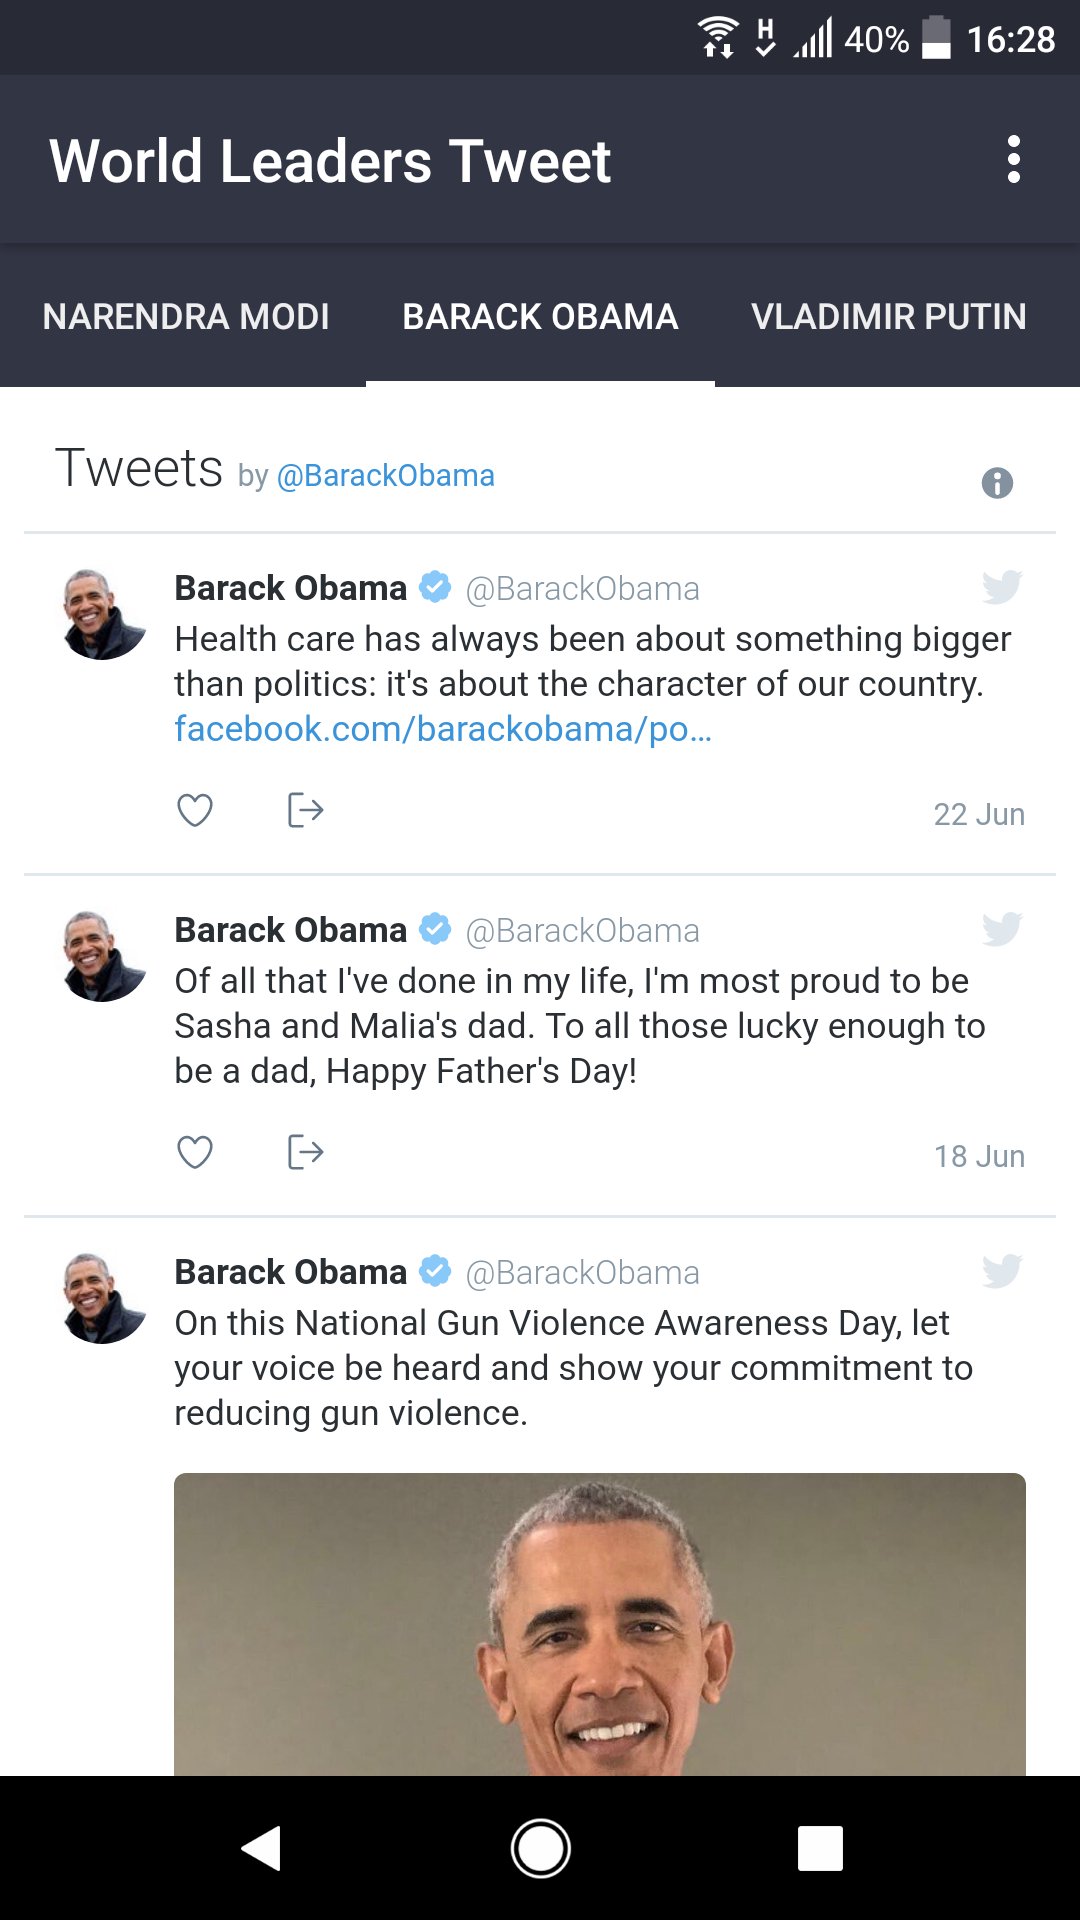Switch to the Vladimir Putin tab
This screenshot has width=1080, height=1920.
890,316
